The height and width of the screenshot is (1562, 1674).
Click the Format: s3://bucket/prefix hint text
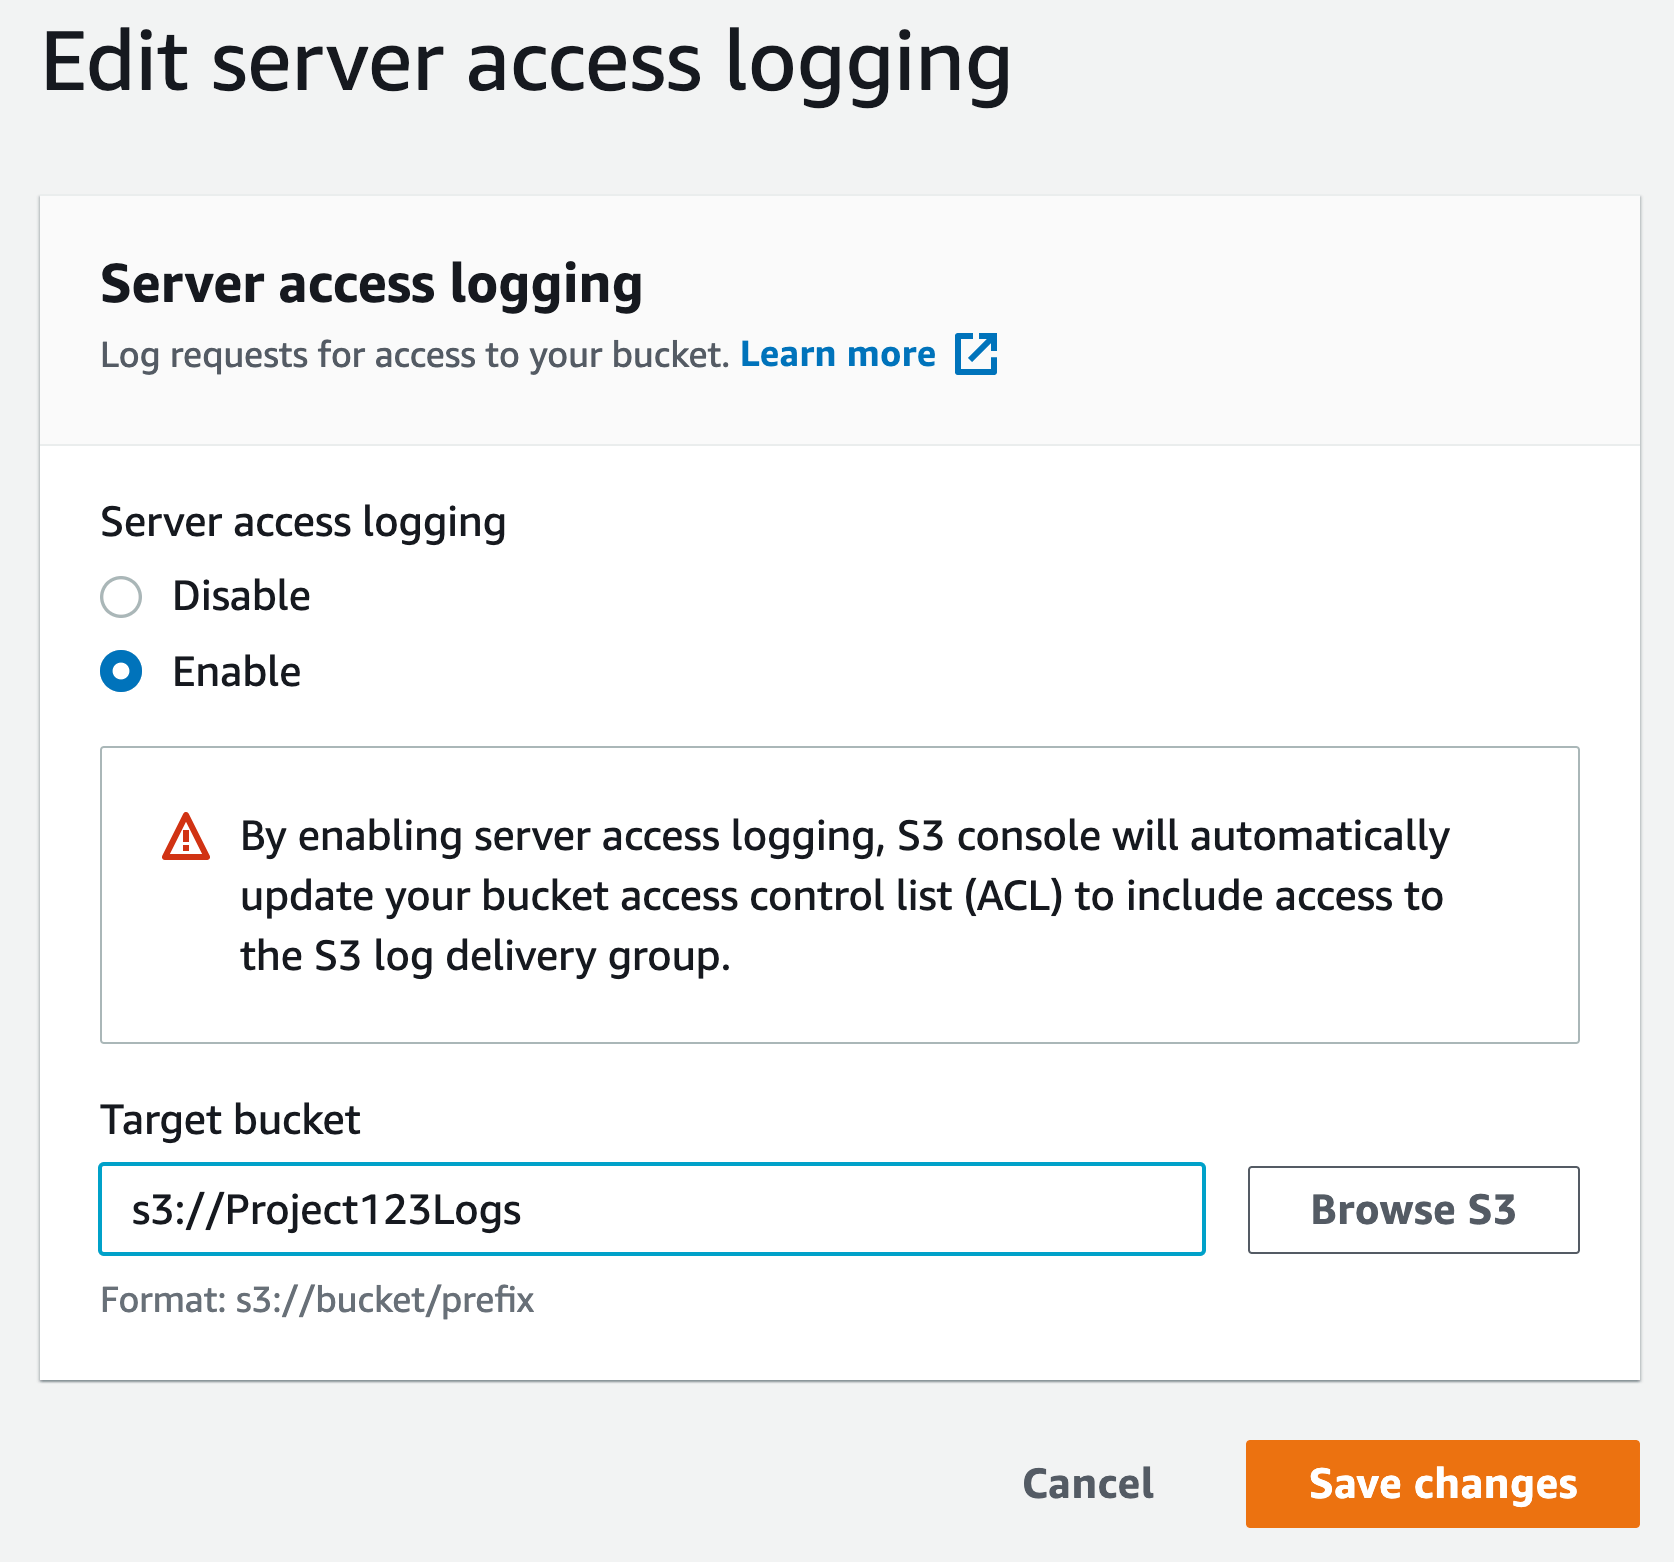[317, 1300]
